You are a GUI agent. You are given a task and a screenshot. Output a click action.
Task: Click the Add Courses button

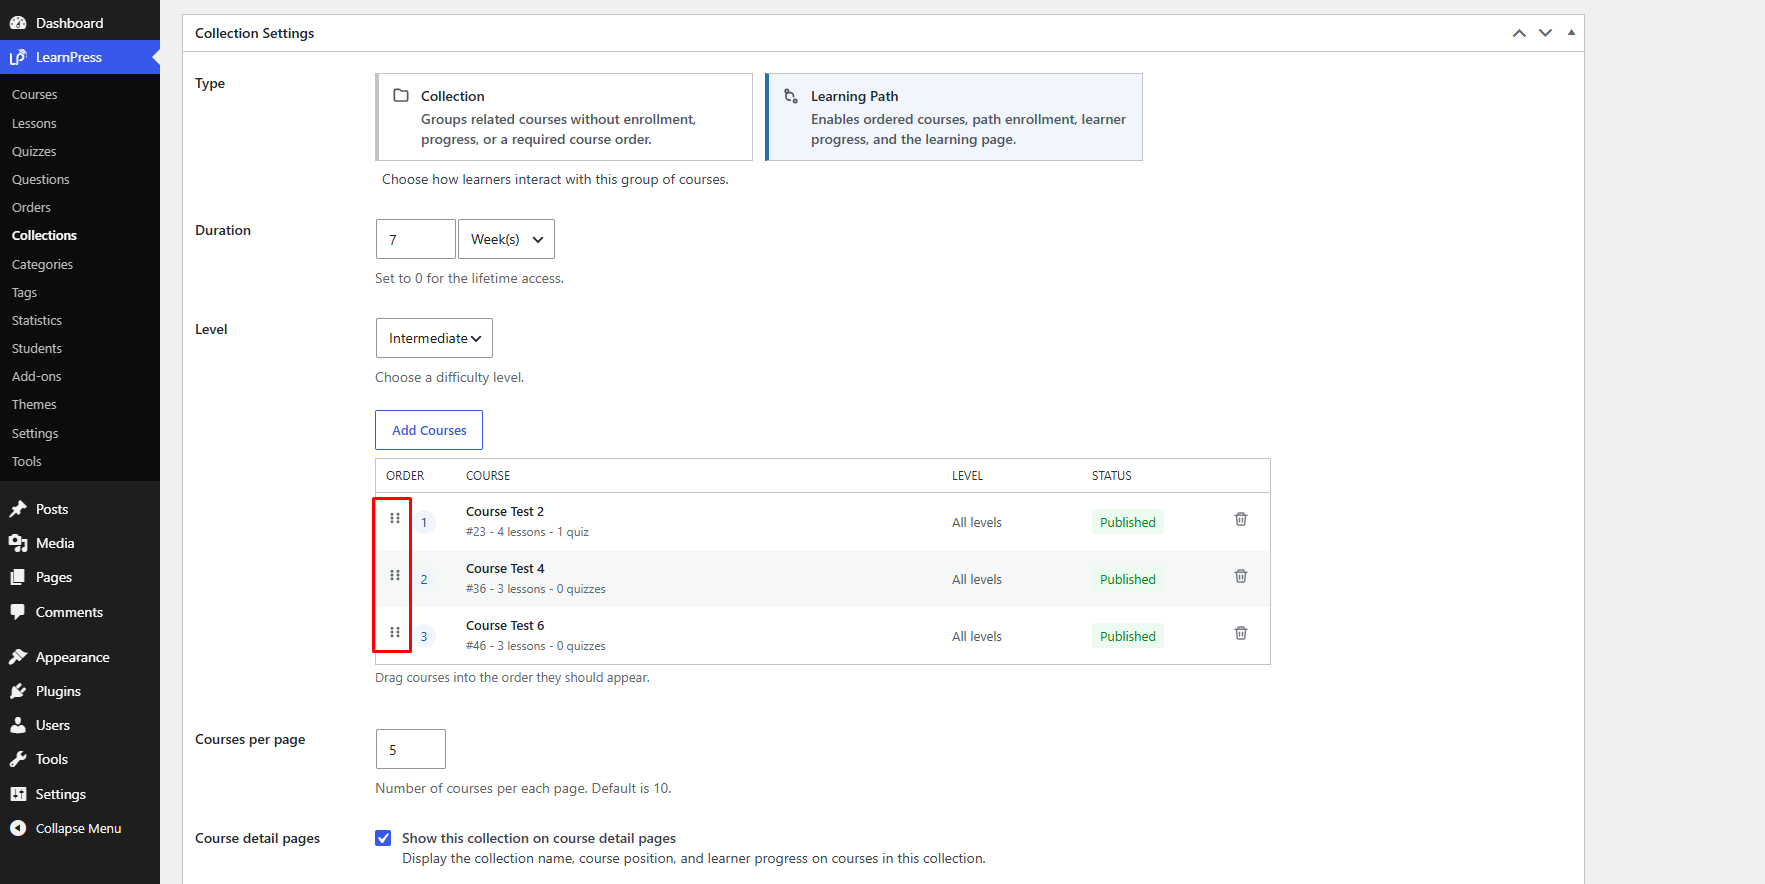[429, 430]
